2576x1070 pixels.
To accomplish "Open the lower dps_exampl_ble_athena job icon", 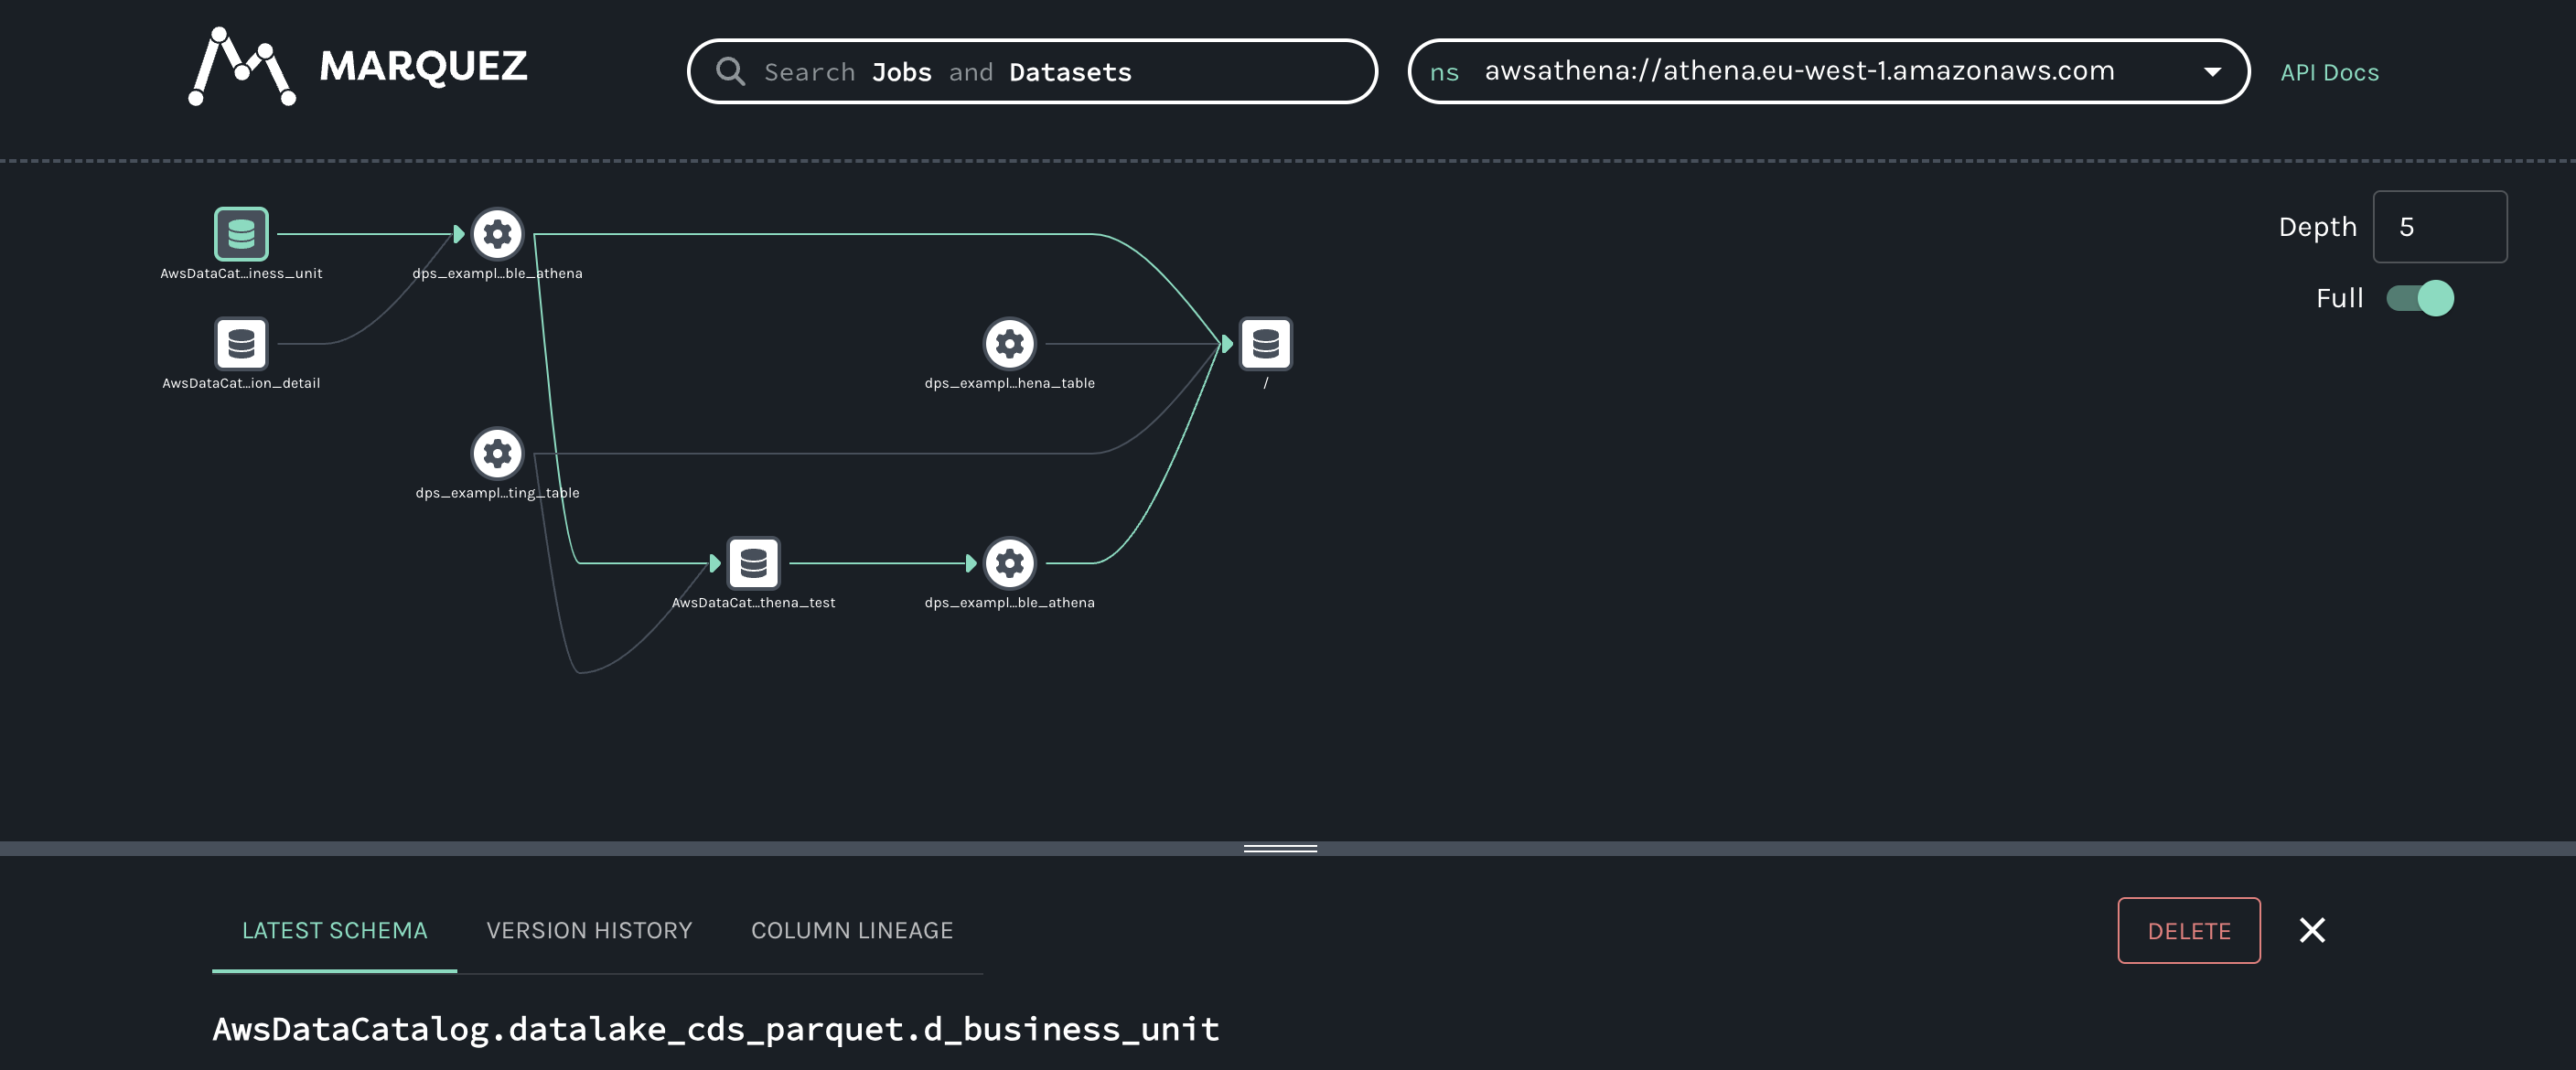I will (x=1009, y=563).
